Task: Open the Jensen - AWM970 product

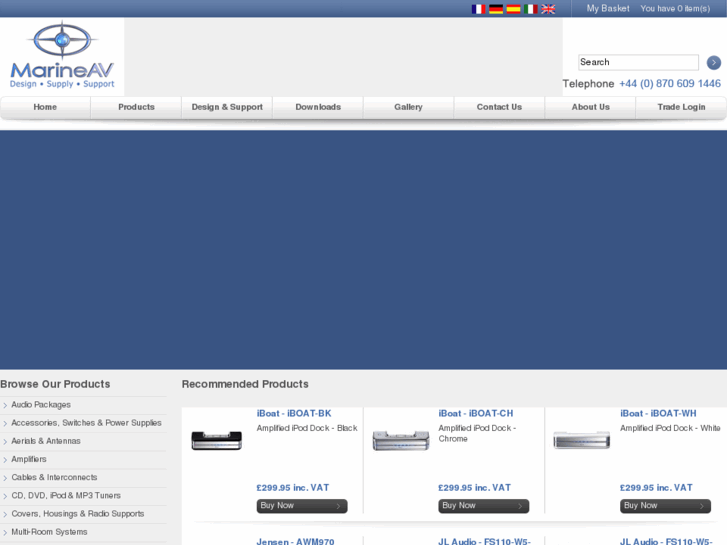Action: point(295,541)
